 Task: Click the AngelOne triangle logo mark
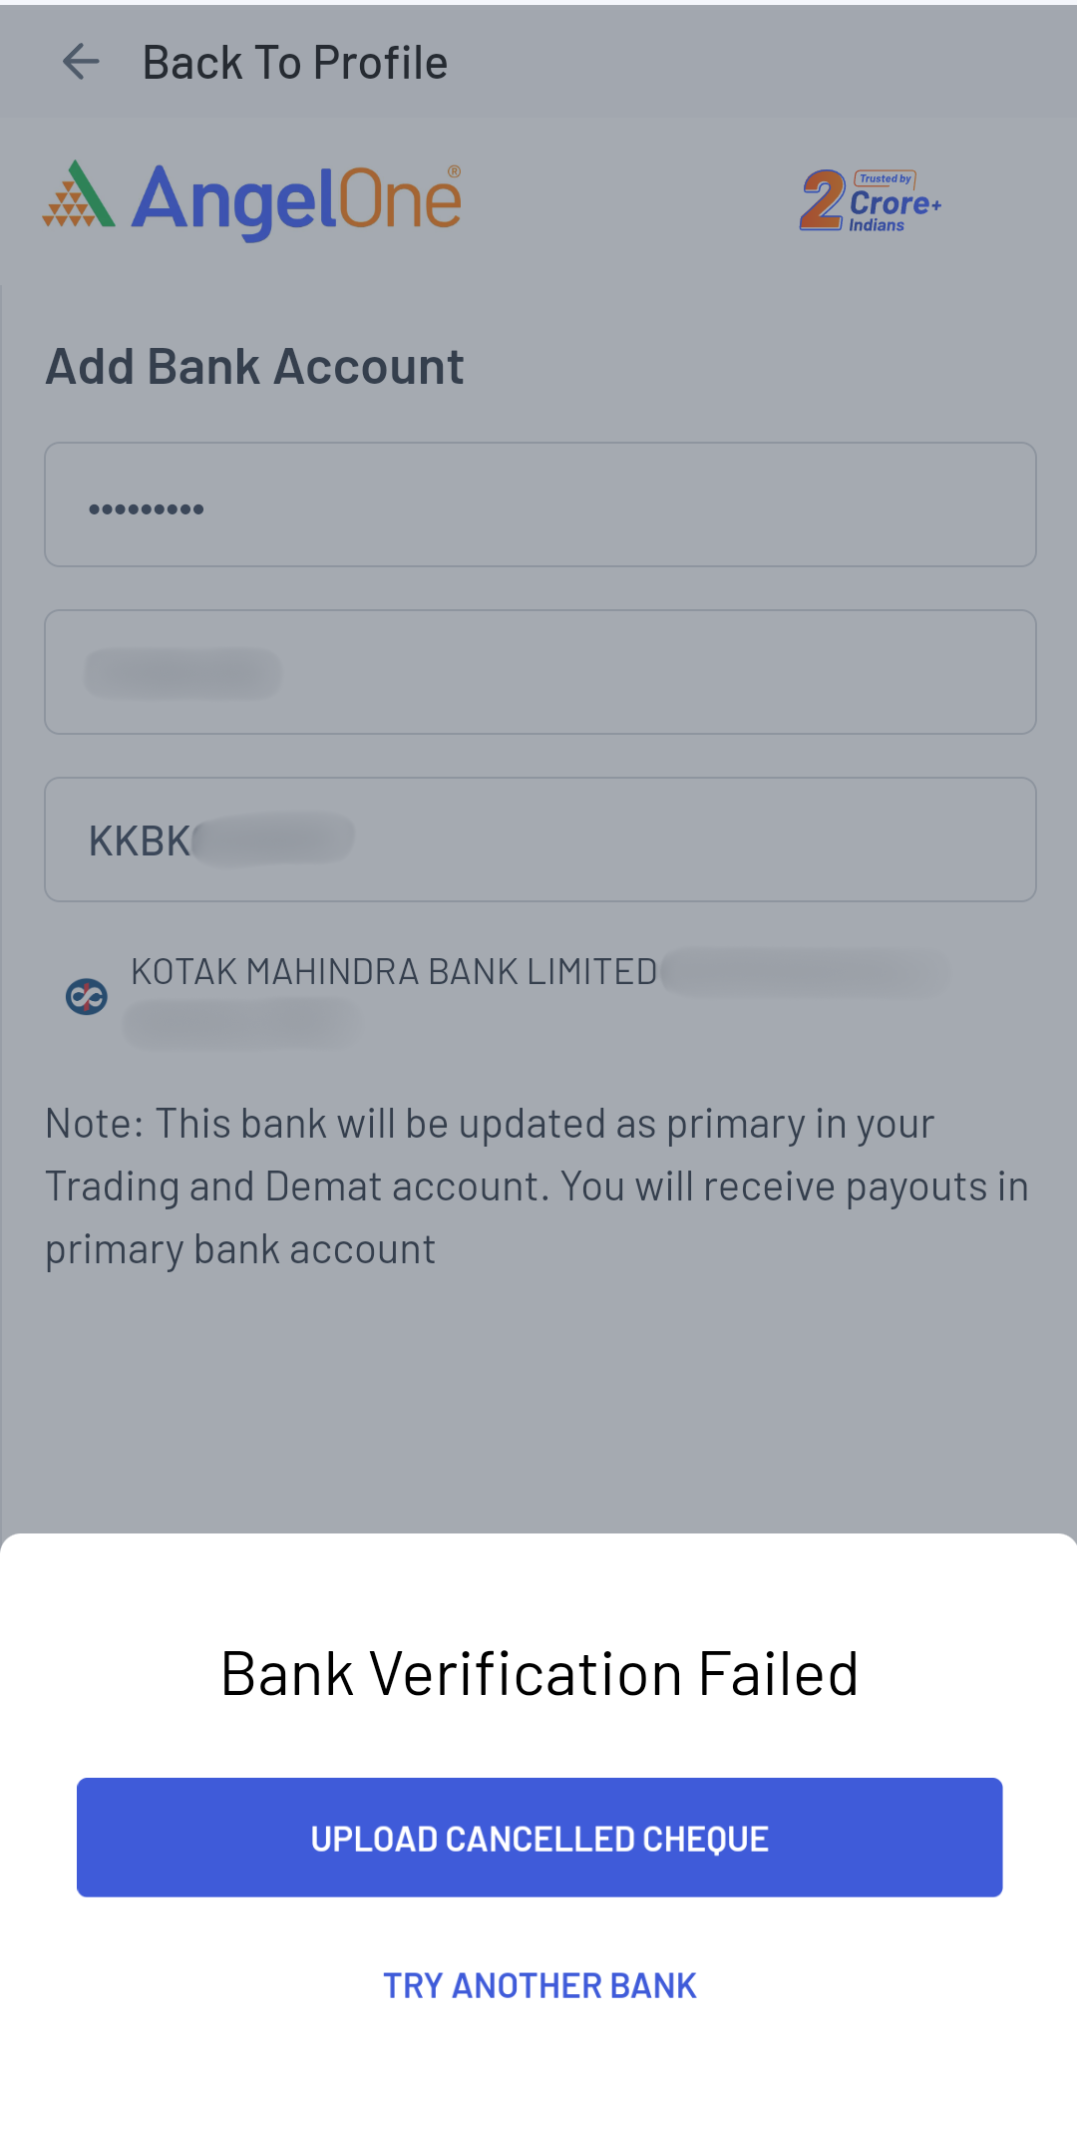[x=78, y=195]
